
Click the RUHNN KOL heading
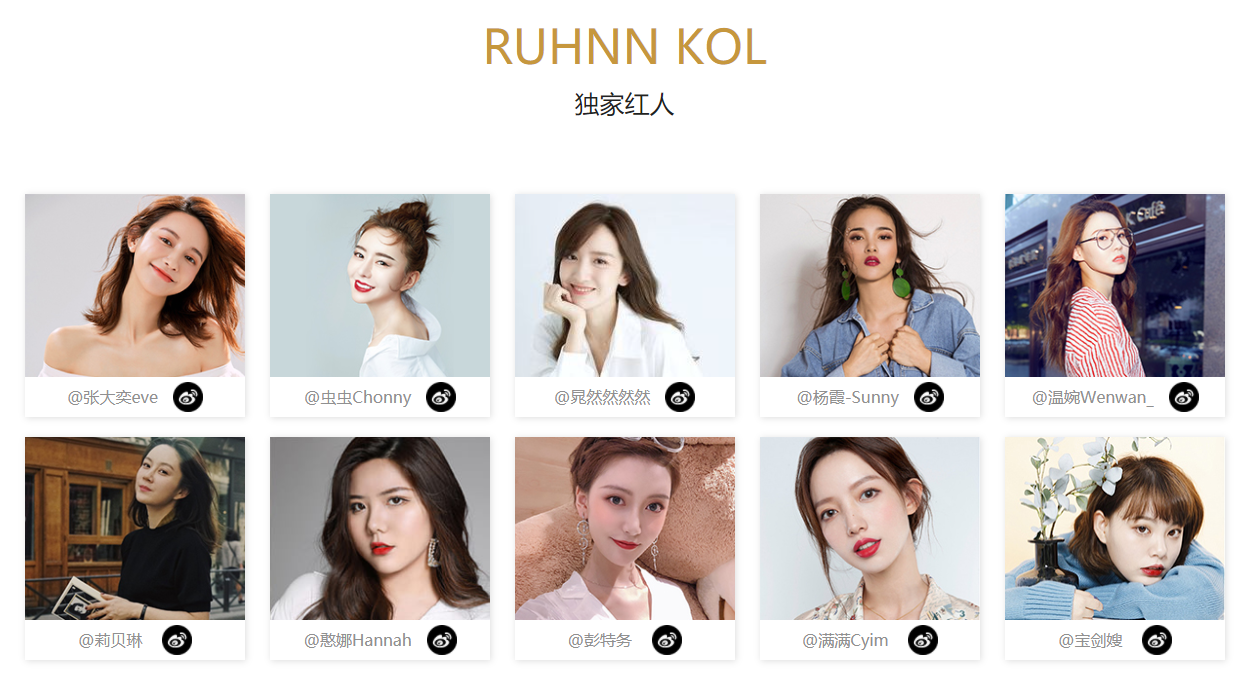(625, 47)
